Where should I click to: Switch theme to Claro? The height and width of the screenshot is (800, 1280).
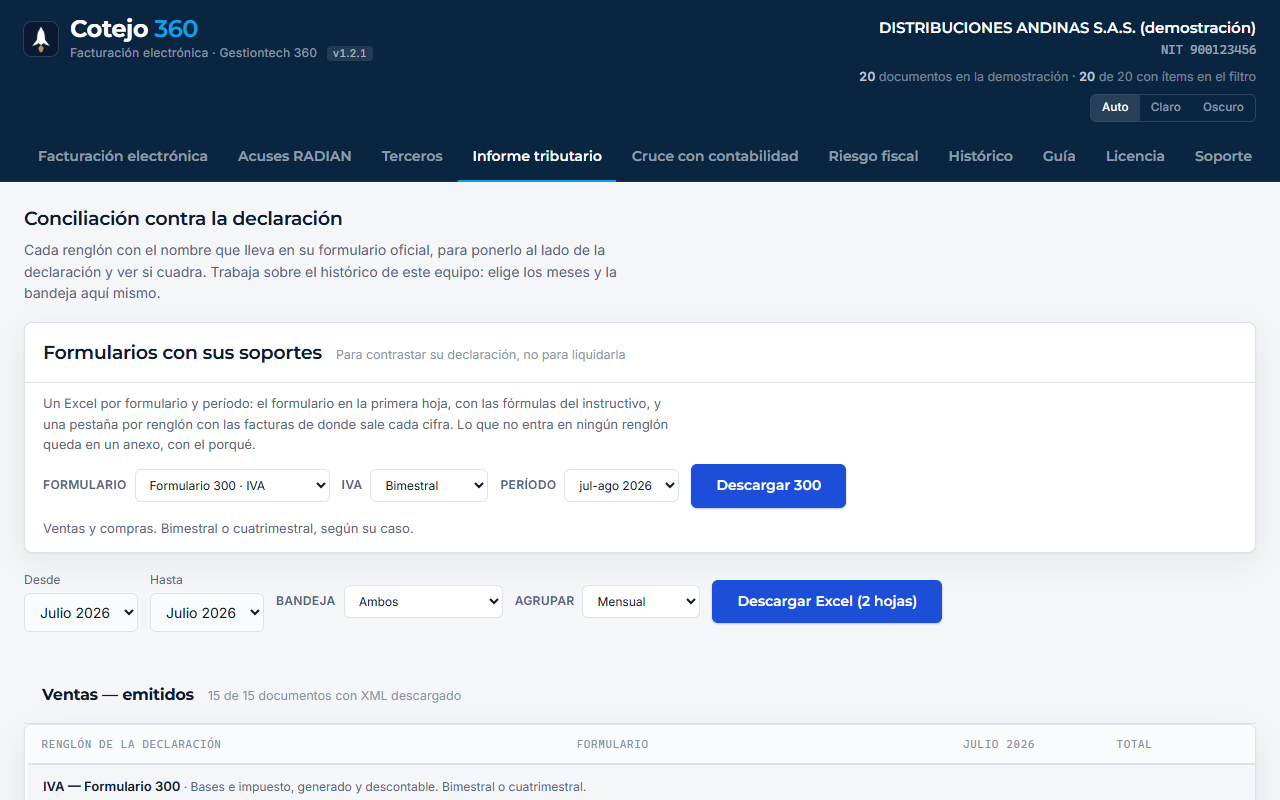click(1165, 107)
